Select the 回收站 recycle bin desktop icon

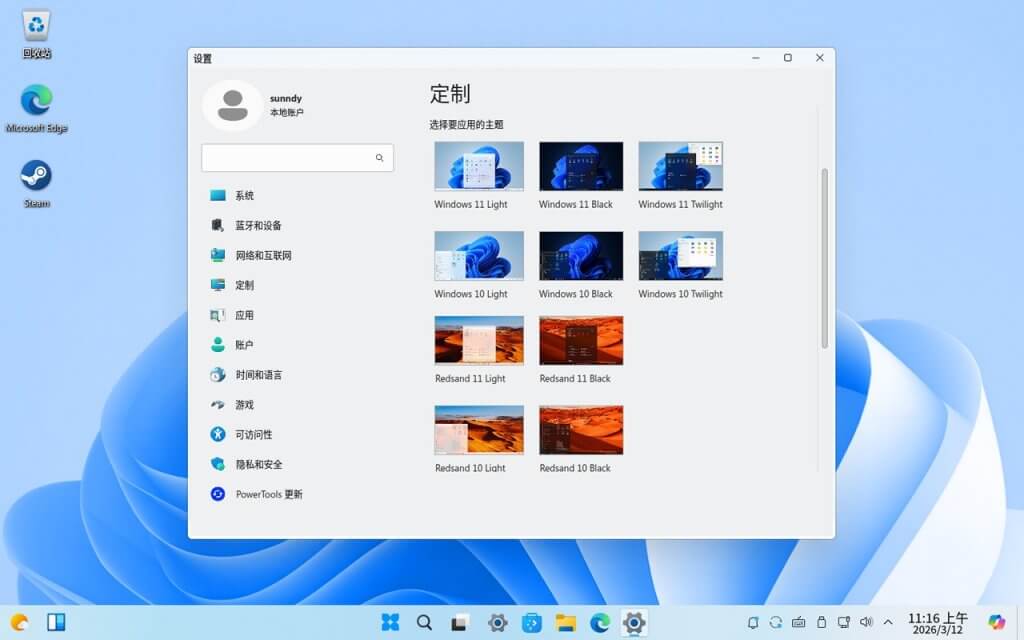(x=37, y=35)
